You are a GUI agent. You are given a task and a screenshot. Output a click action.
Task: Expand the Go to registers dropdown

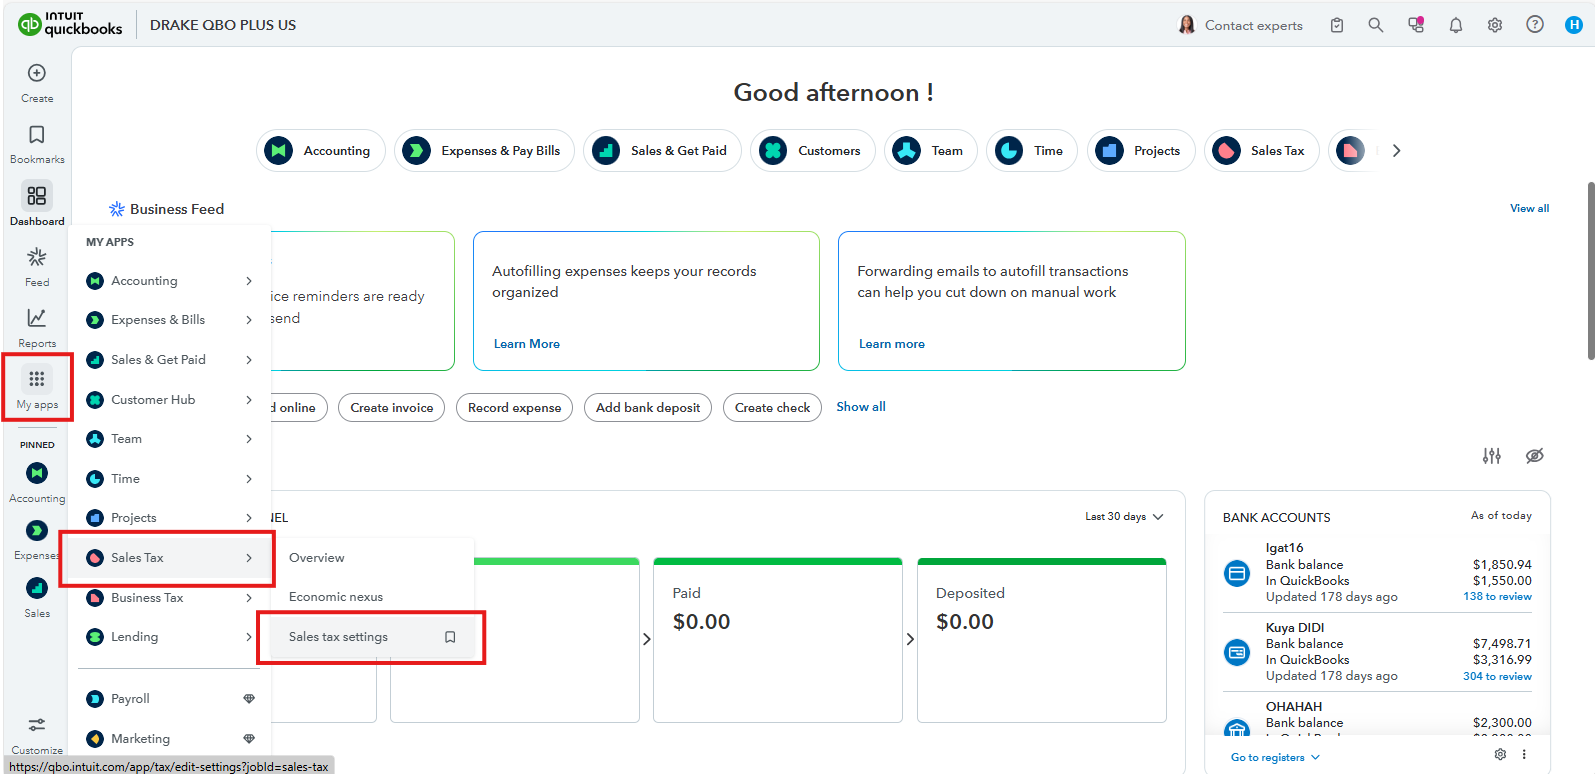1275,757
